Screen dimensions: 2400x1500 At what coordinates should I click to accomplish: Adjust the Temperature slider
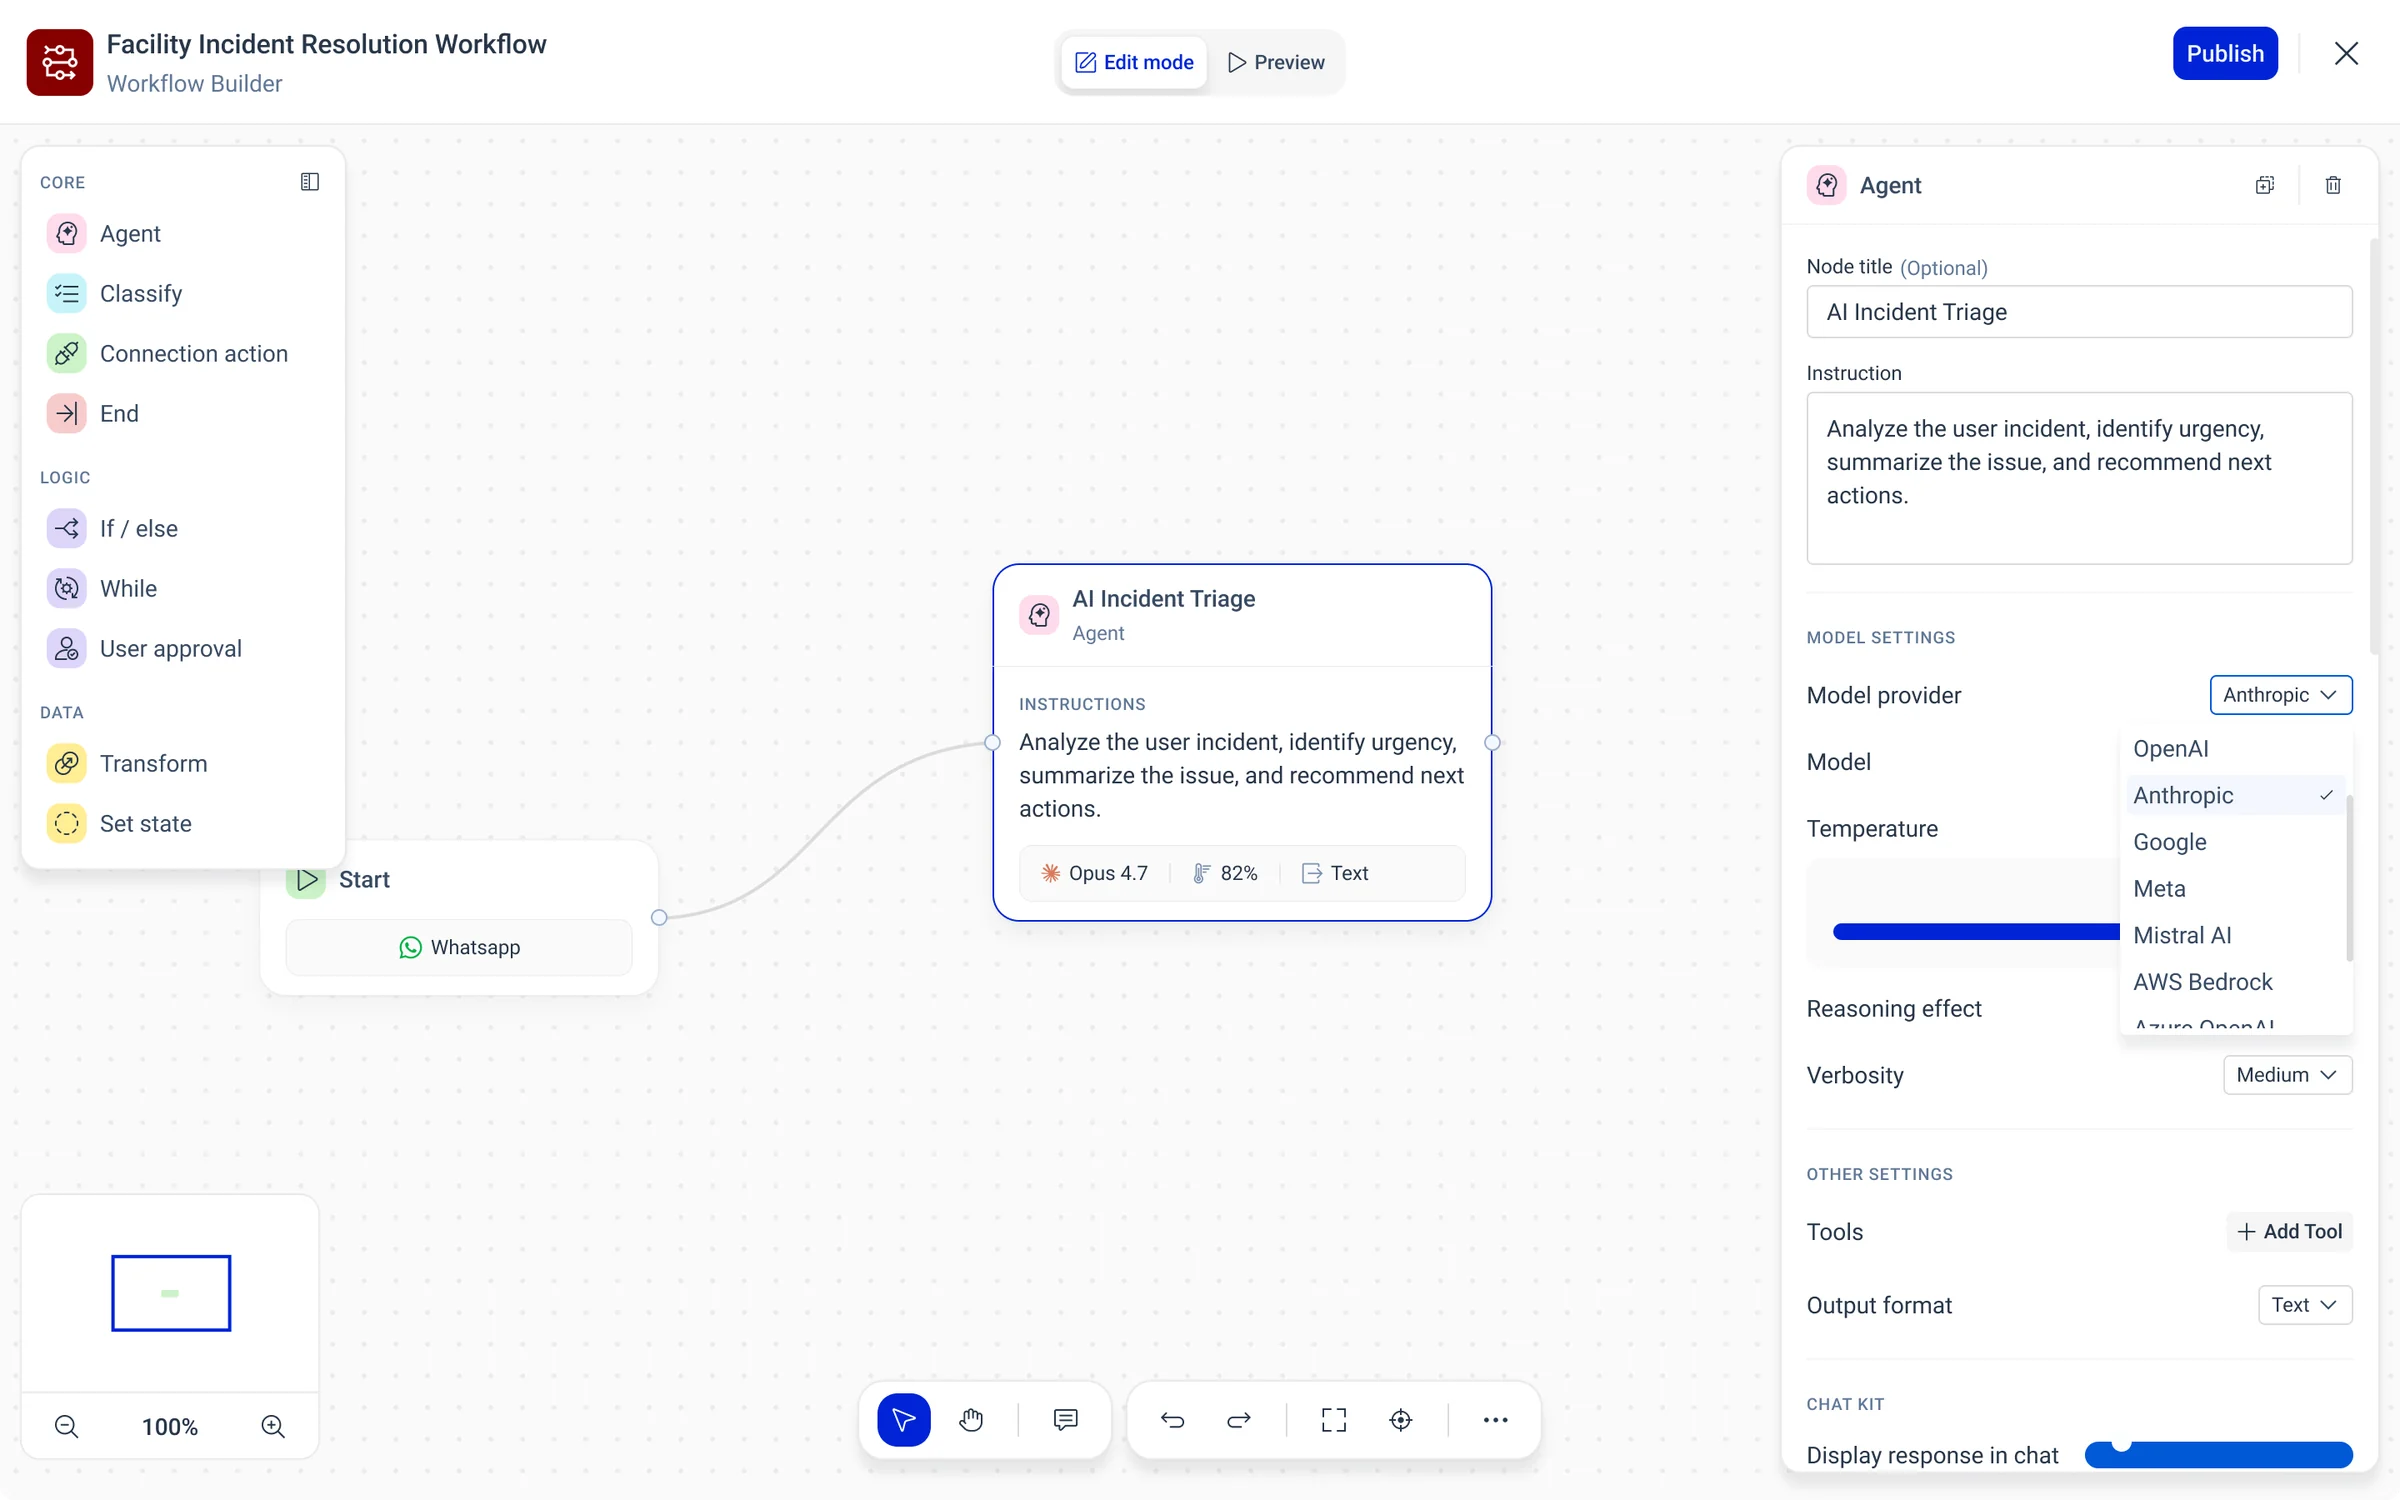[1976, 932]
